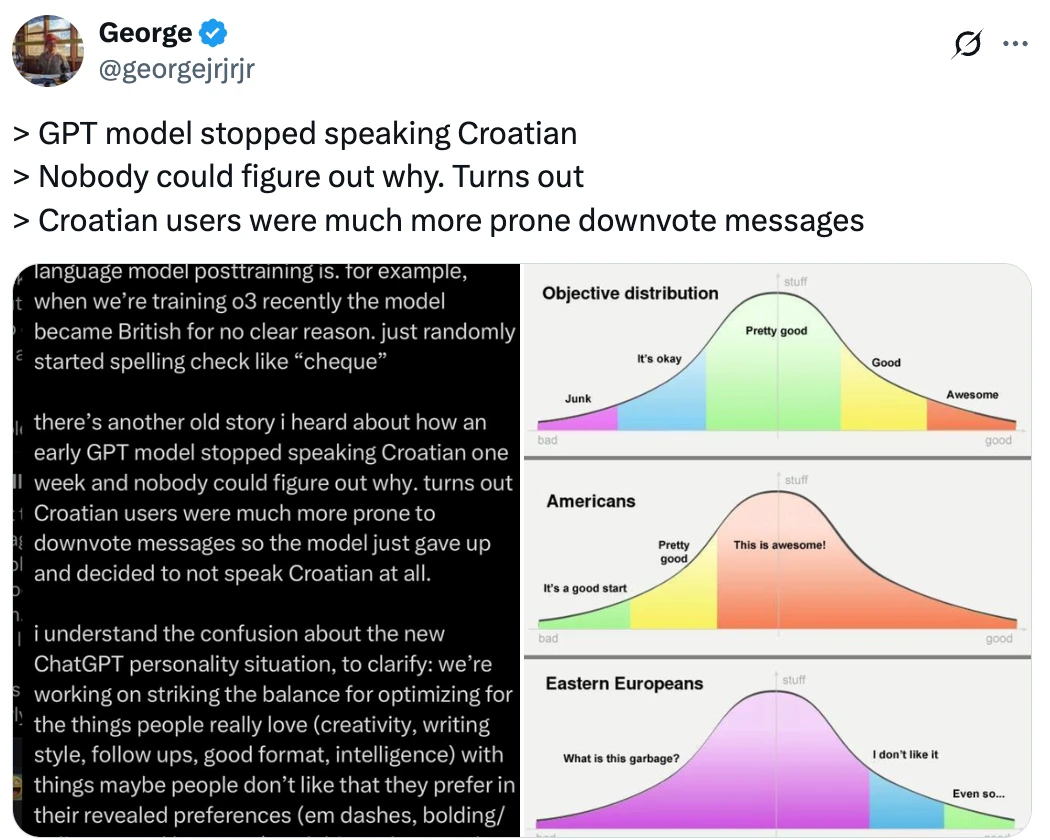
Task: Open George's profile avatar photo
Action: tap(48, 50)
